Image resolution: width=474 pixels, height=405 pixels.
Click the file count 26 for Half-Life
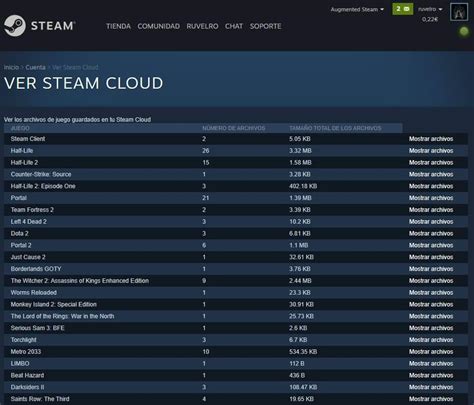coord(206,151)
